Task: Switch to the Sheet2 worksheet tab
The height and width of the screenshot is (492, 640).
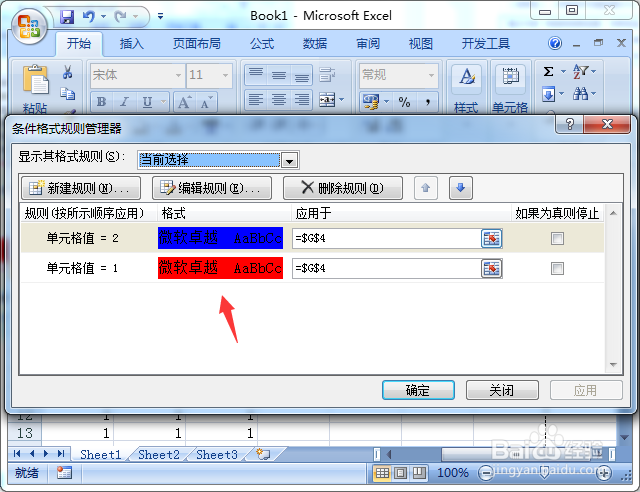Action: (x=159, y=454)
